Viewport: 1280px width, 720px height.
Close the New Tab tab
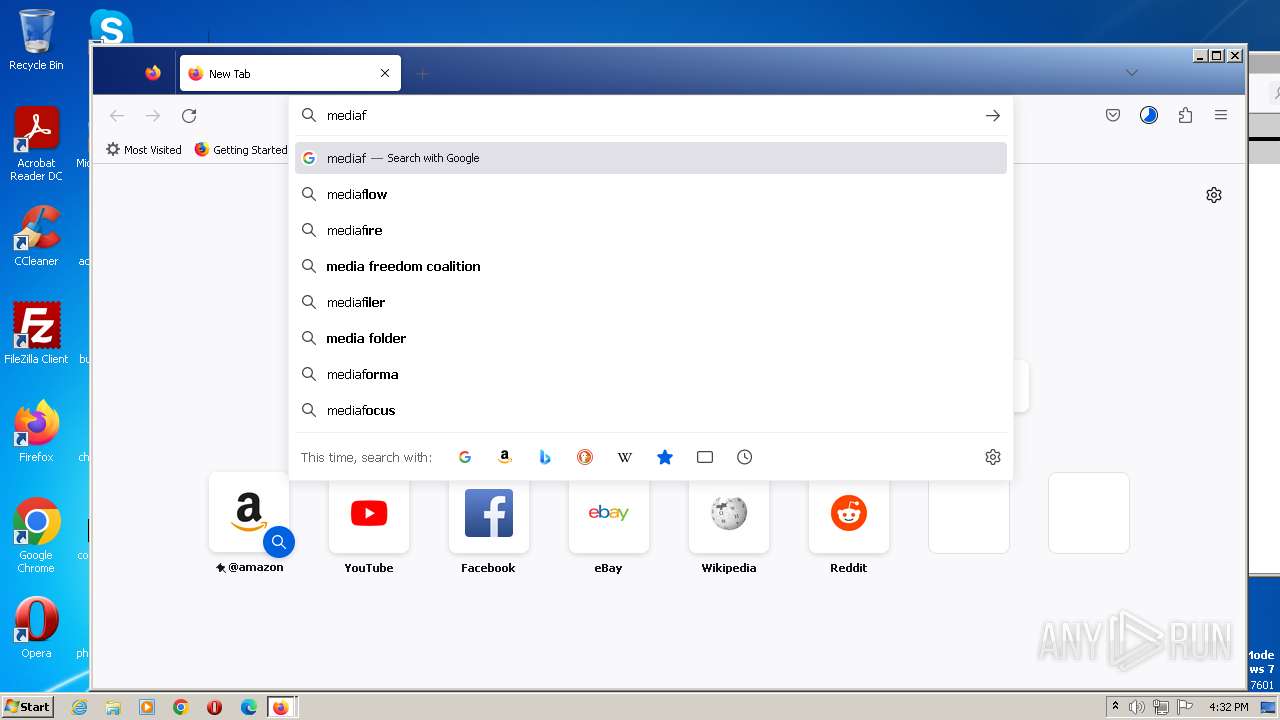(x=385, y=73)
